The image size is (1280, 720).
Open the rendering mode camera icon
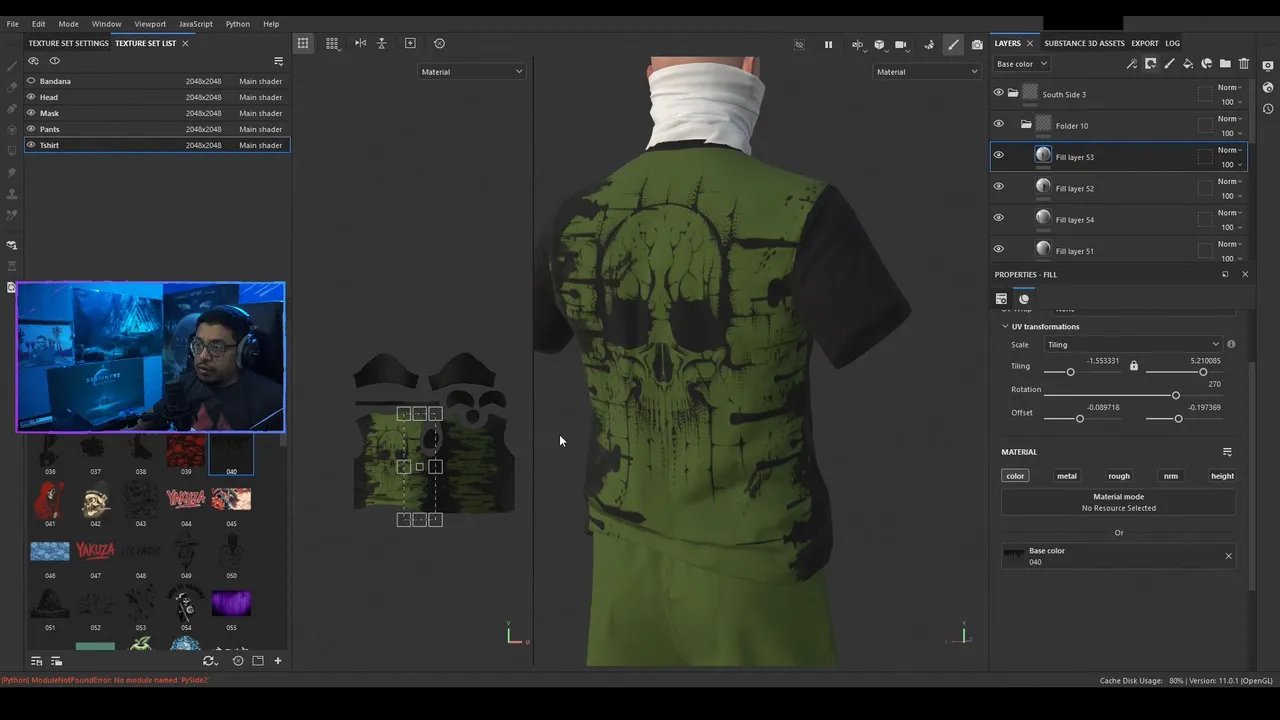click(x=976, y=44)
